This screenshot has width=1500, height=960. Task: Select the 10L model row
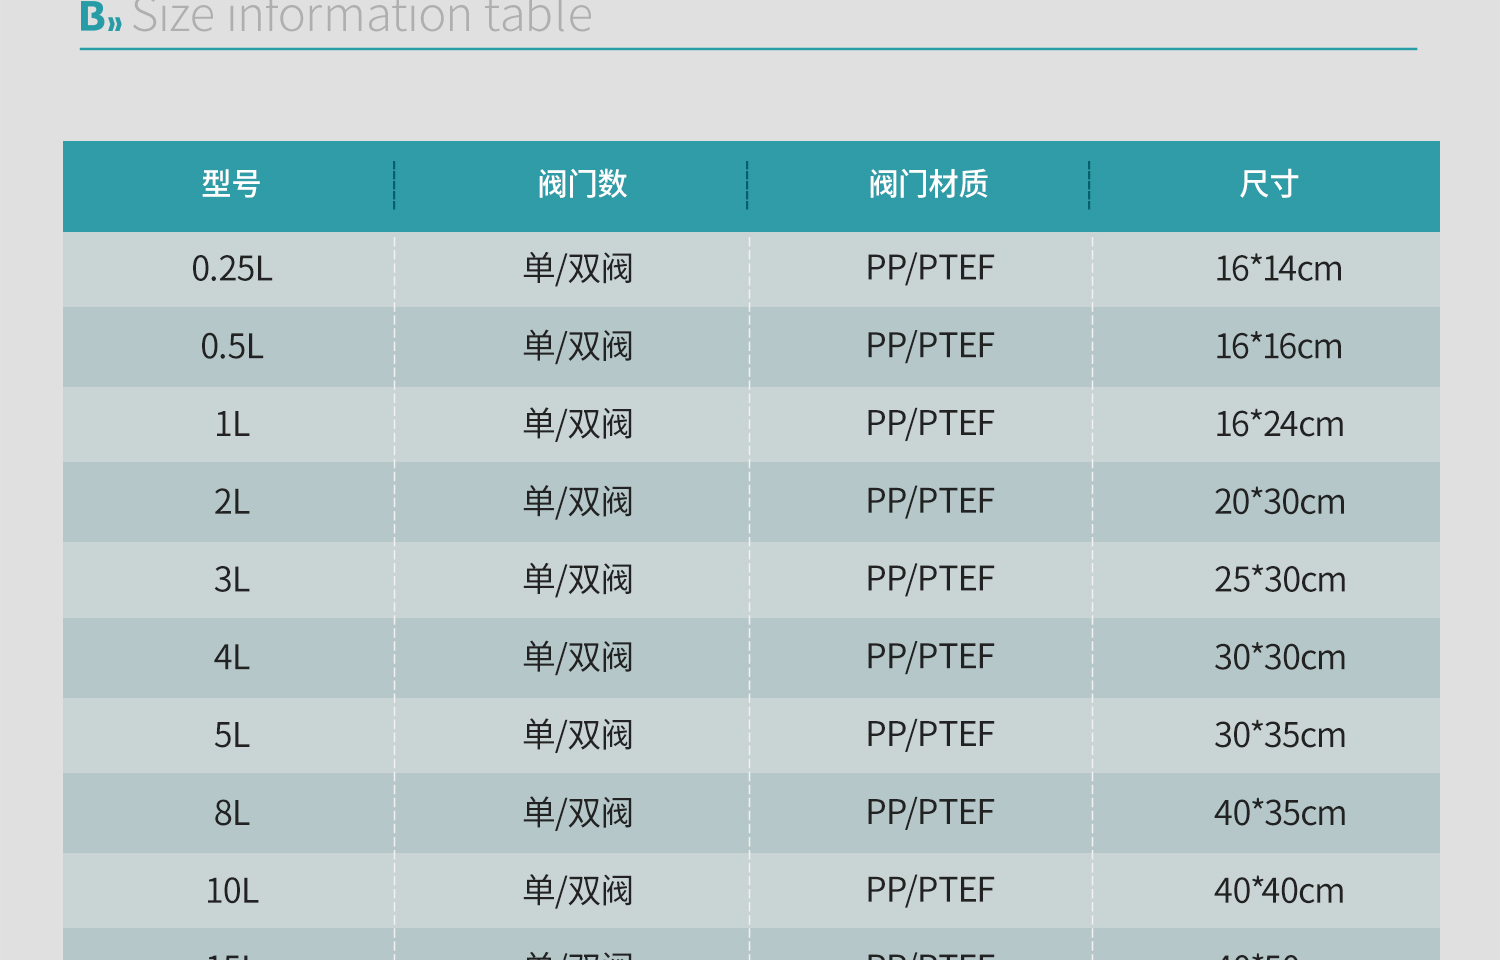(x=232, y=891)
